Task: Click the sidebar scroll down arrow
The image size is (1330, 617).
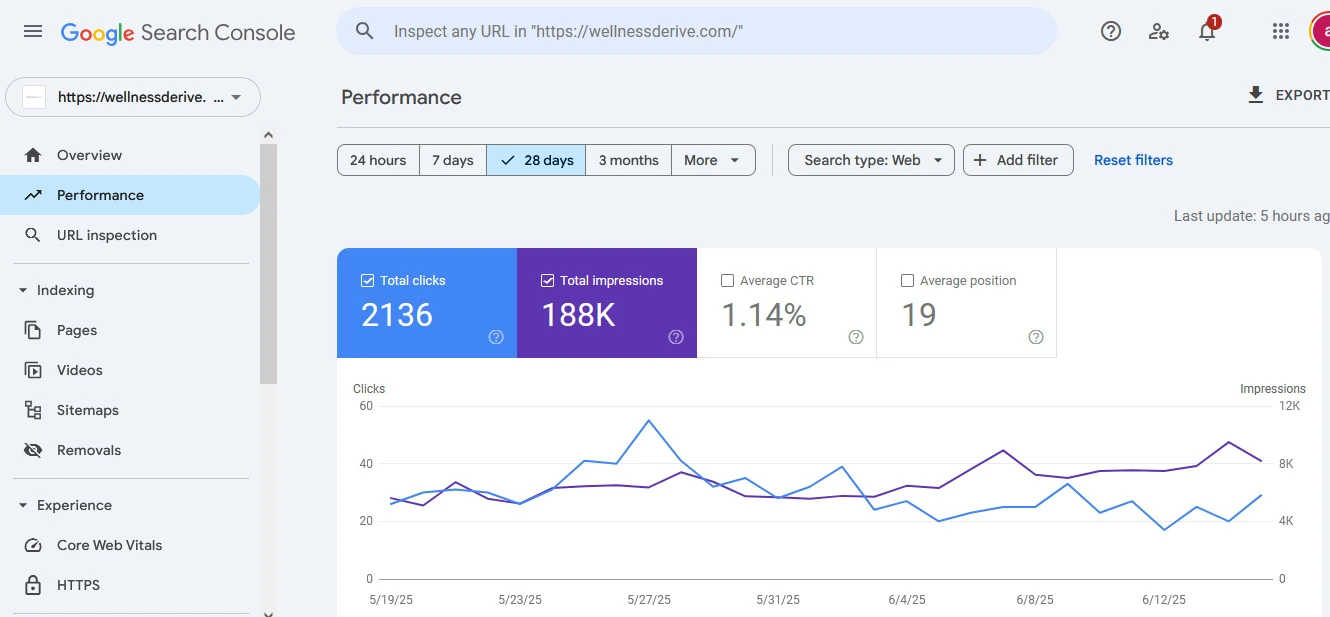Action: [268, 612]
